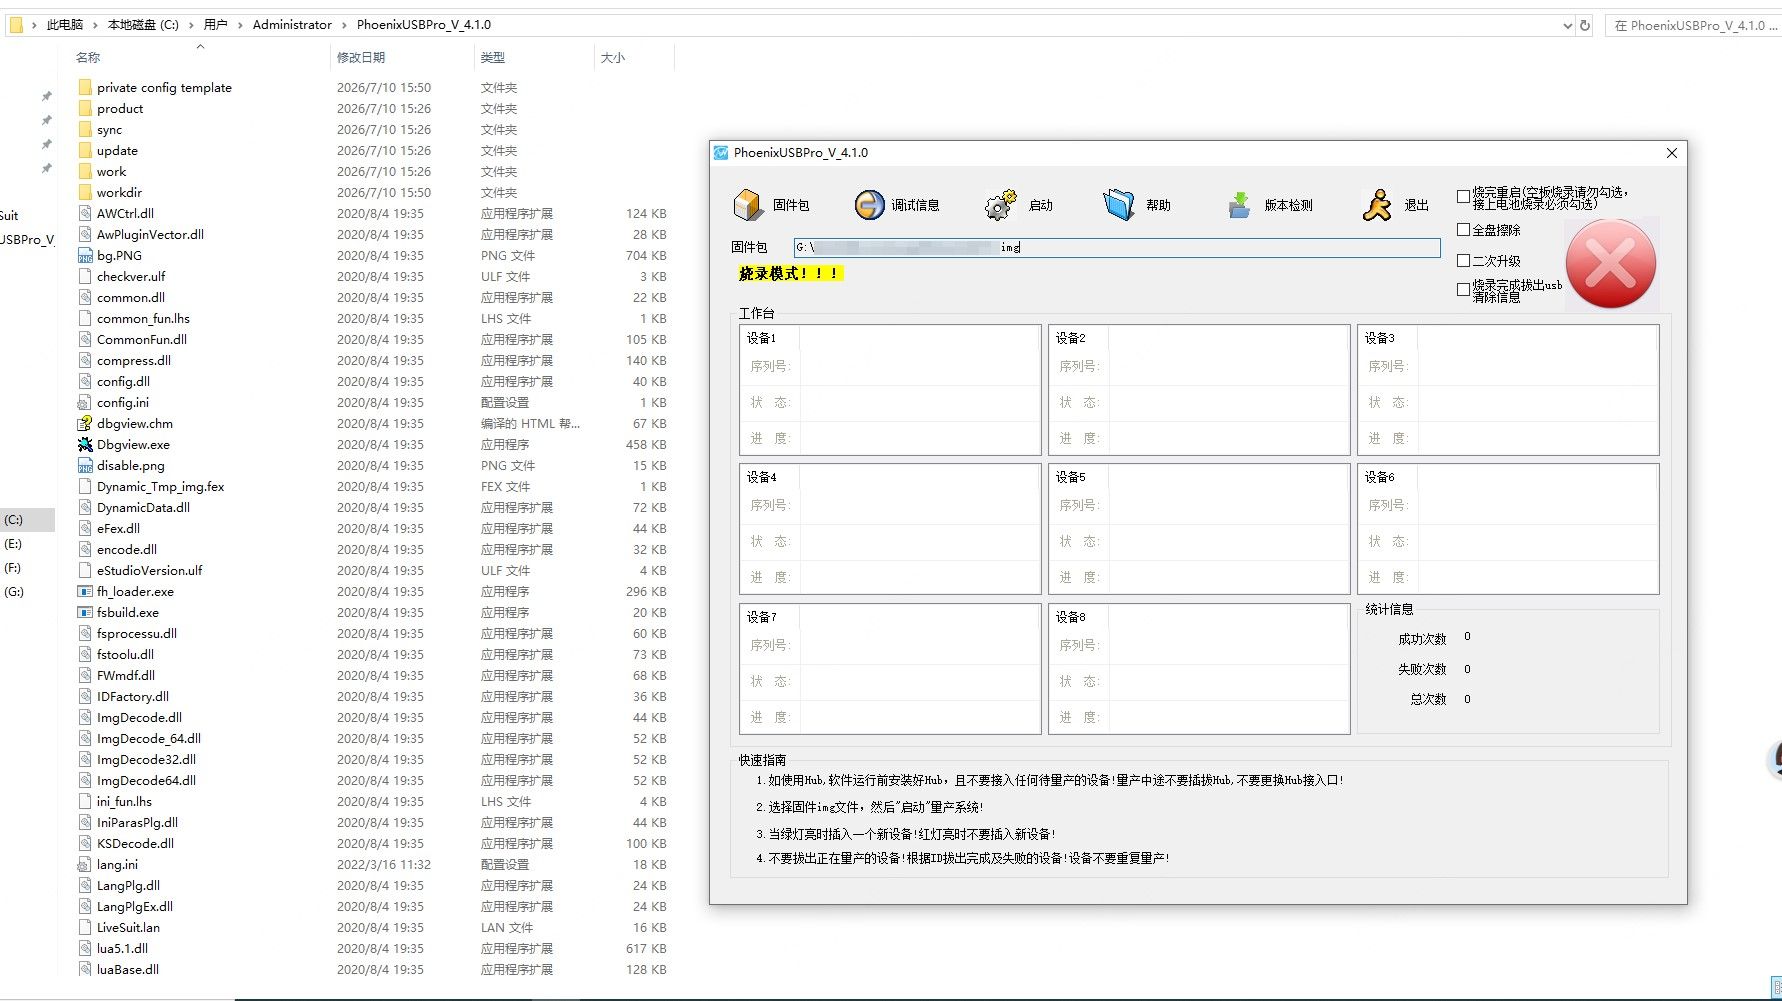
Task: Check the 二次升级 checkbox
Action: [x=1463, y=260]
